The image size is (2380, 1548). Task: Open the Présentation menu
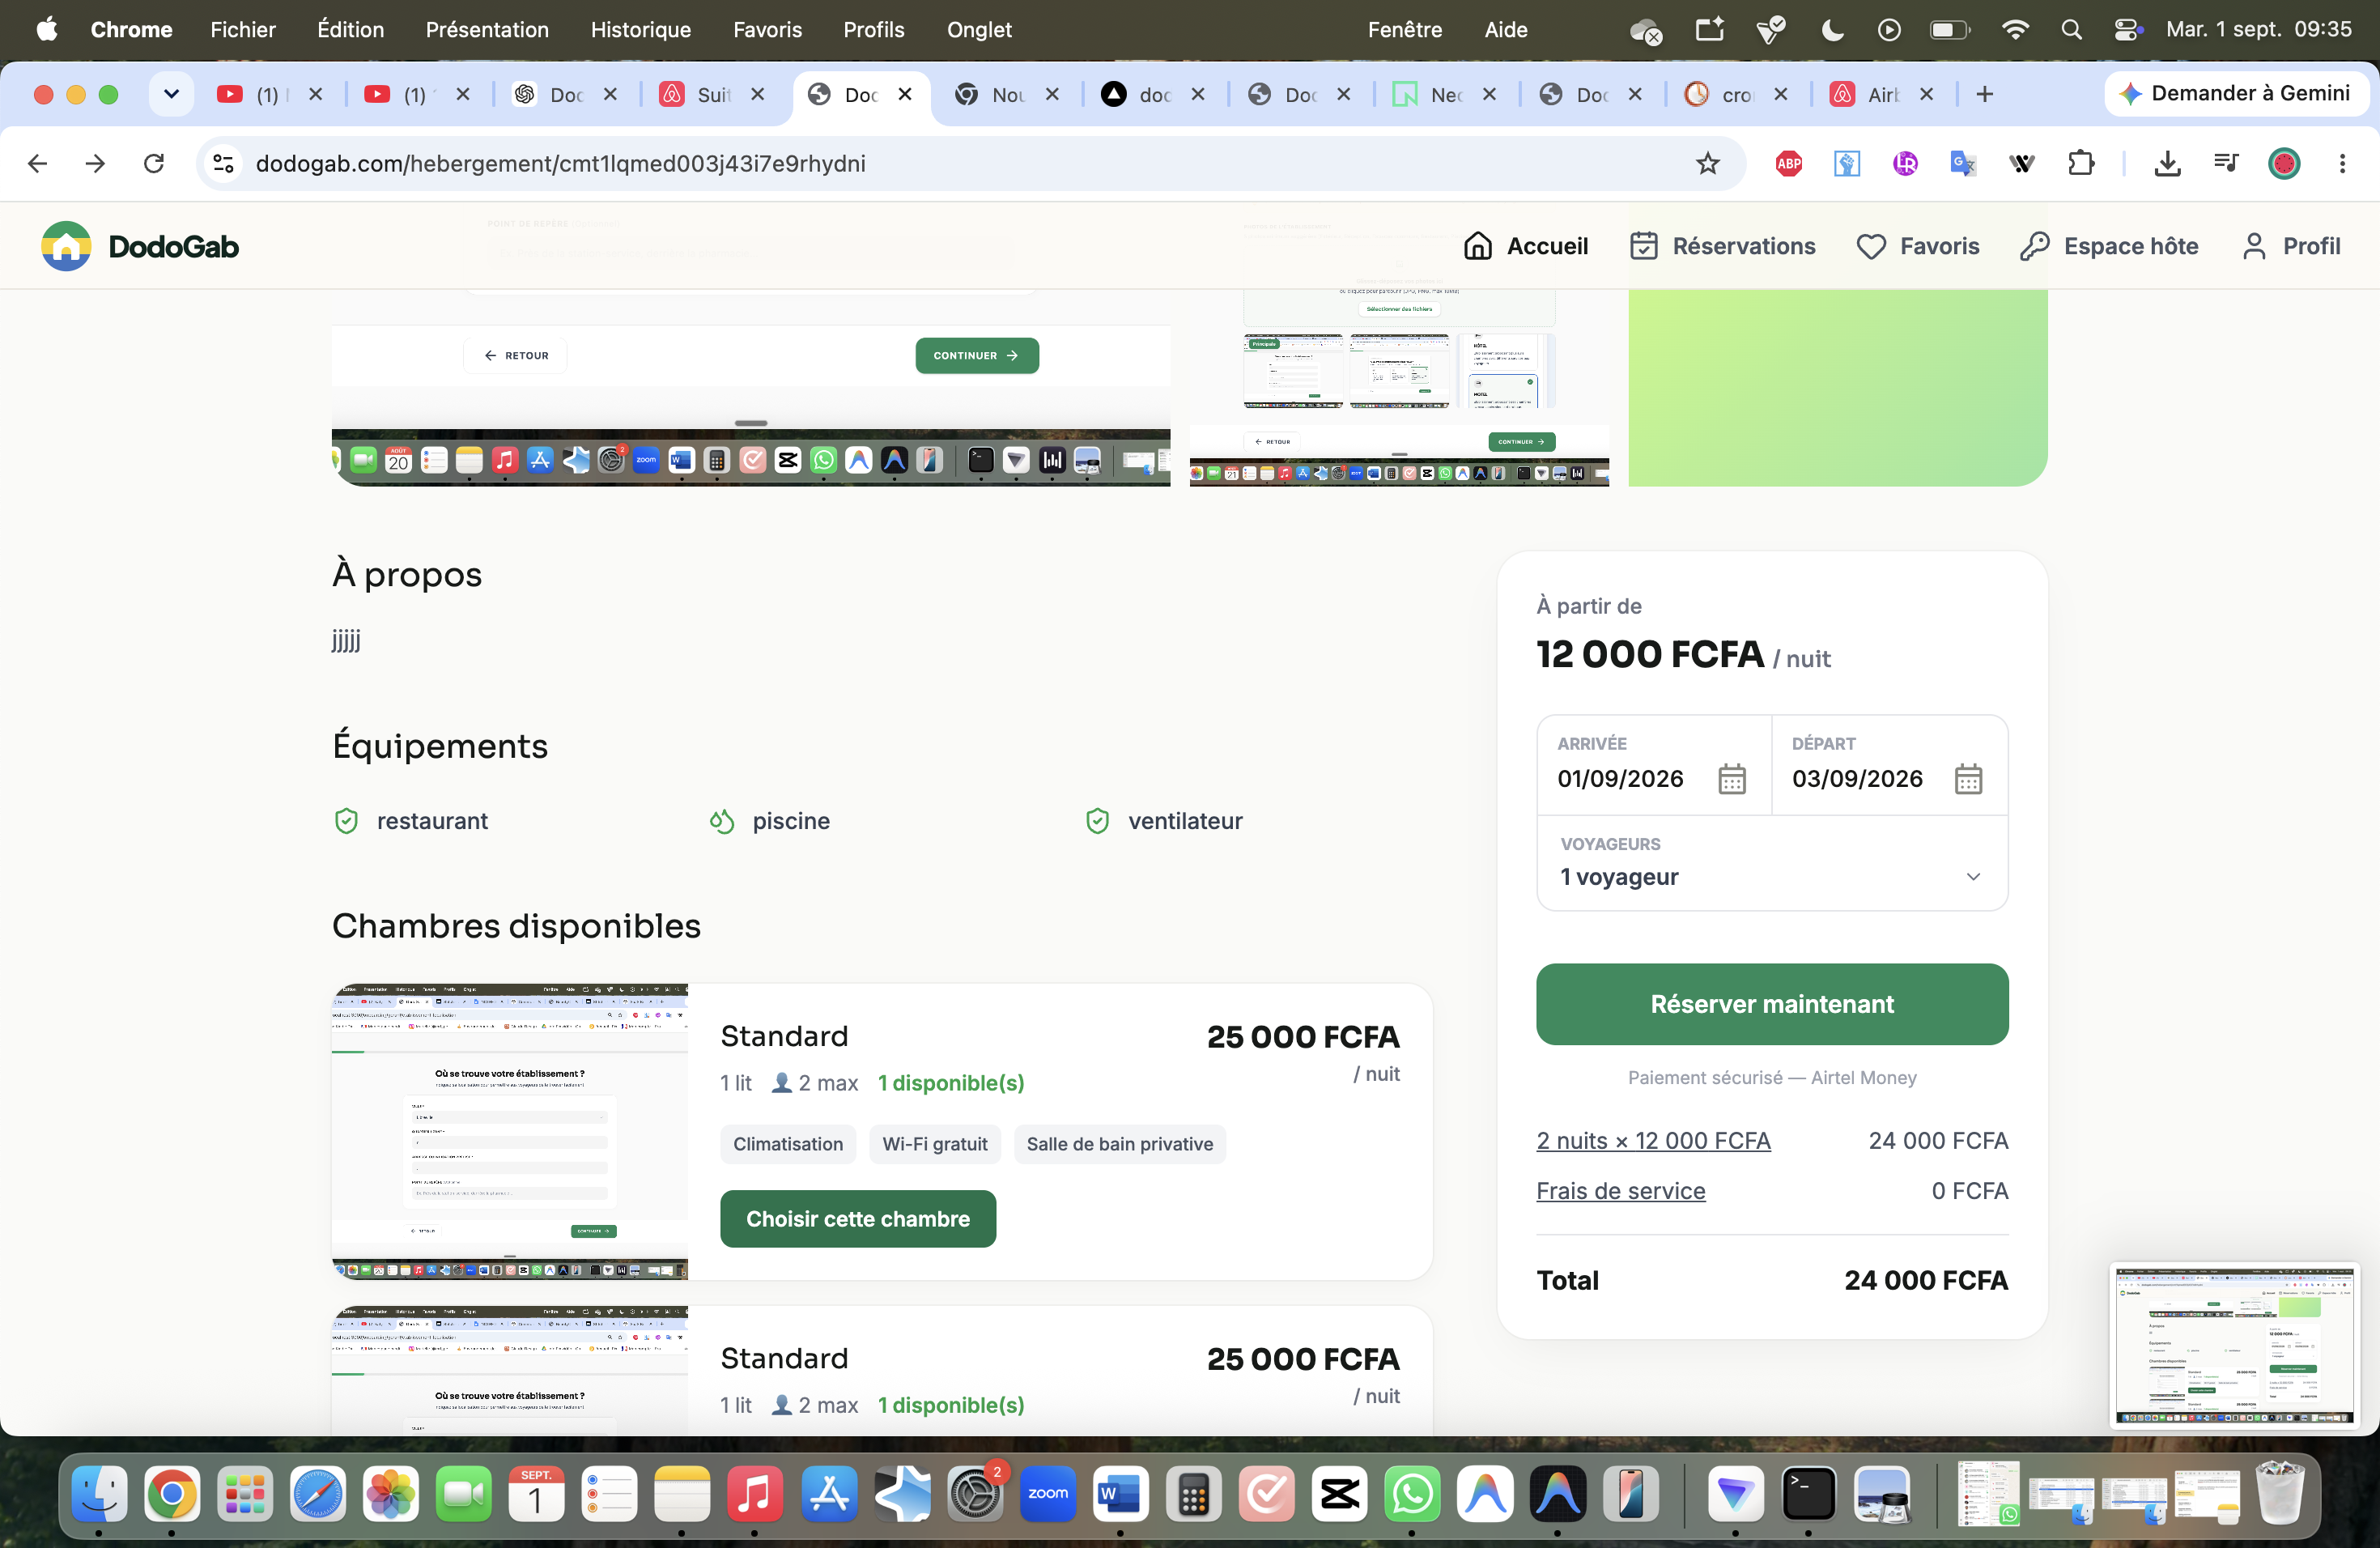tap(487, 30)
